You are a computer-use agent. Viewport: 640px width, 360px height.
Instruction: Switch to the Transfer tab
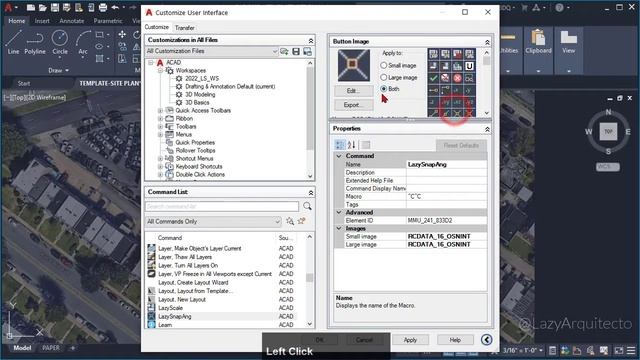184,28
